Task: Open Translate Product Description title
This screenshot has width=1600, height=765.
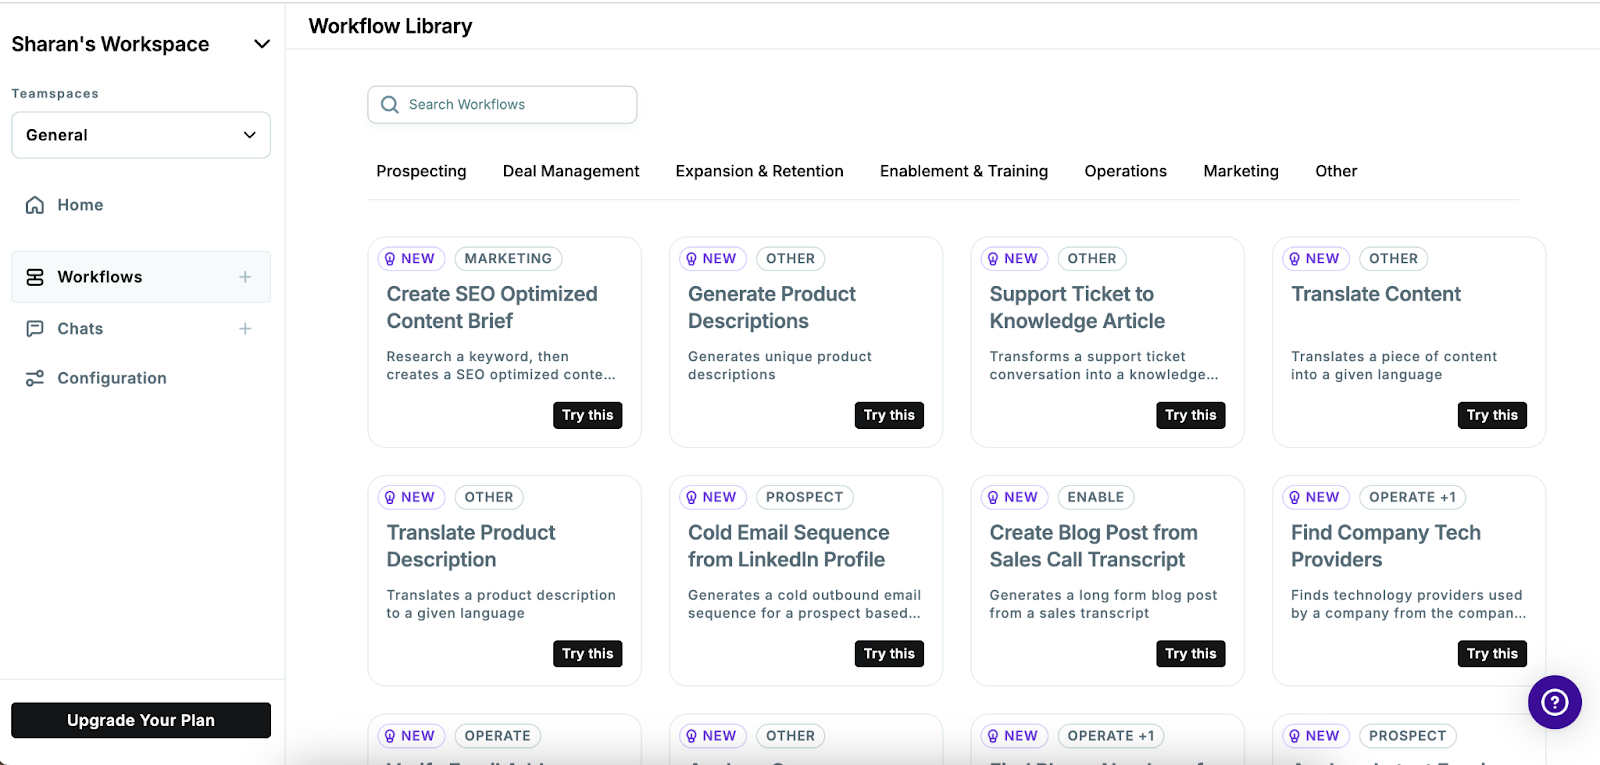Action: (x=471, y=546)
